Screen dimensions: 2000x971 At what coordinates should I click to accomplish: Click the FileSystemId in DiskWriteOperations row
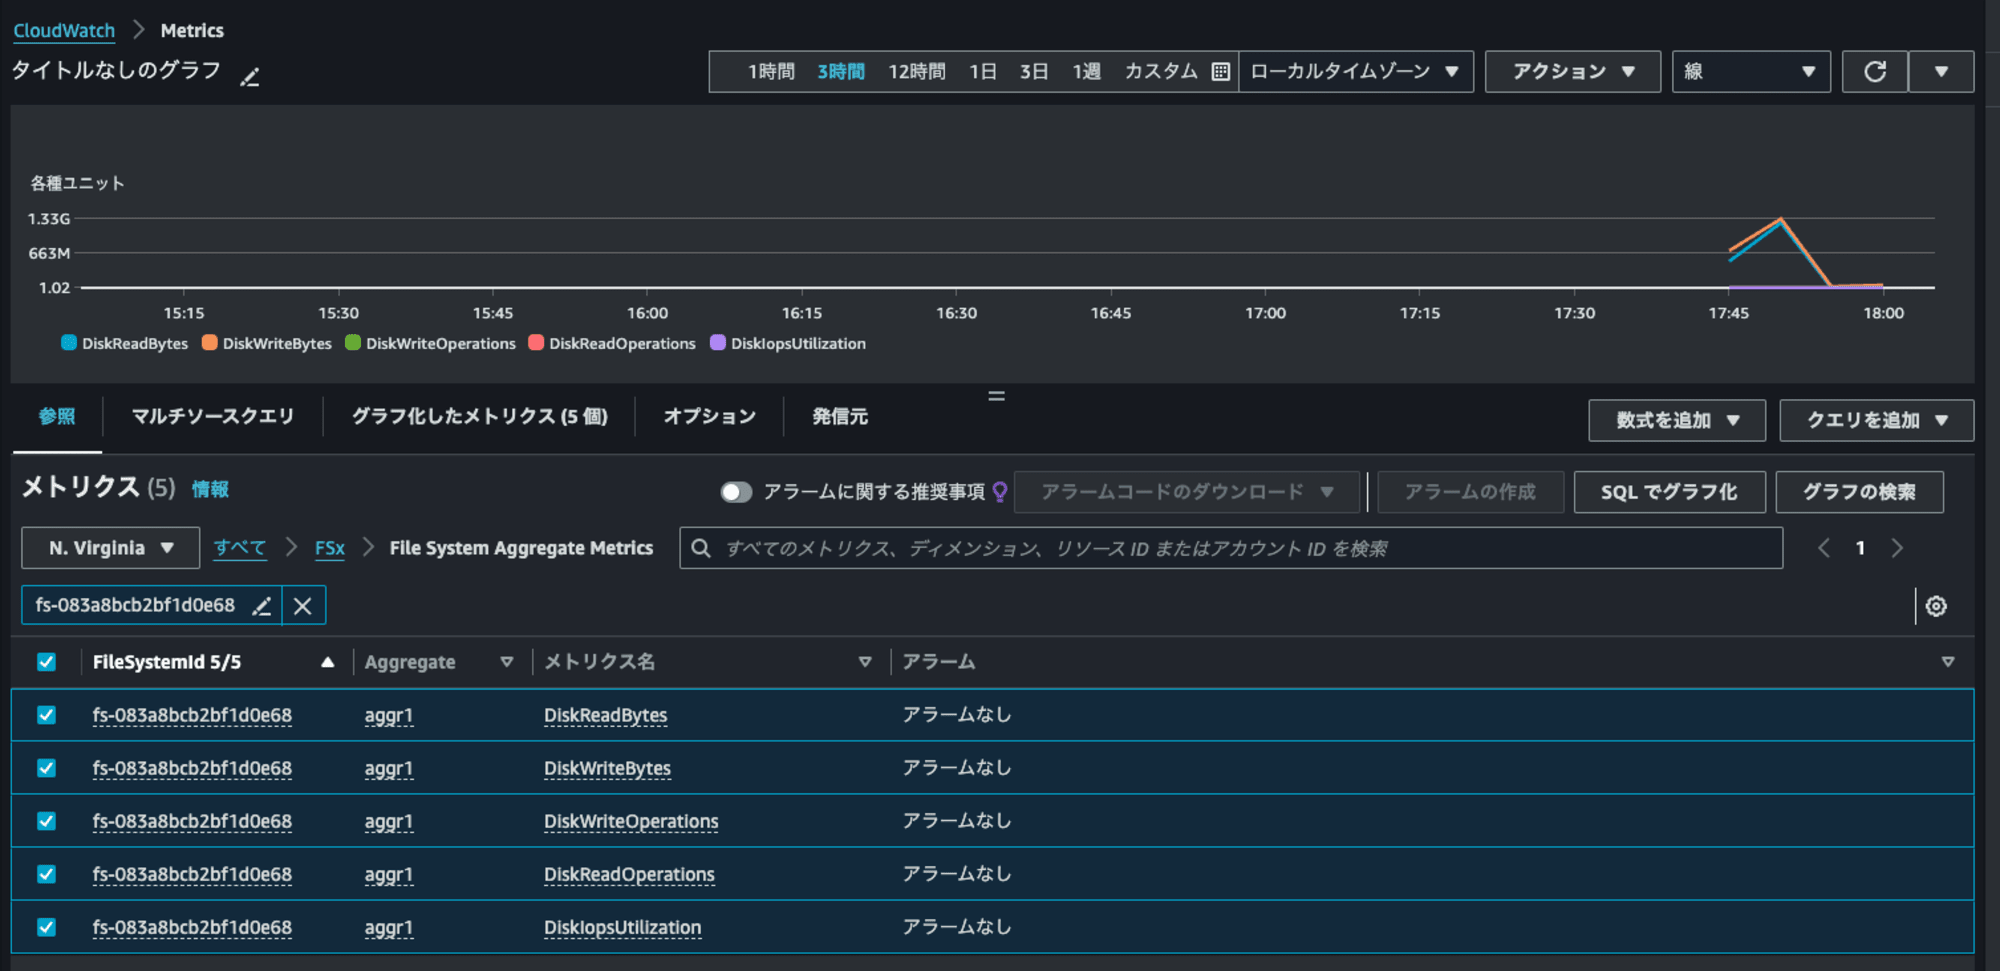(x=192, y=821)
